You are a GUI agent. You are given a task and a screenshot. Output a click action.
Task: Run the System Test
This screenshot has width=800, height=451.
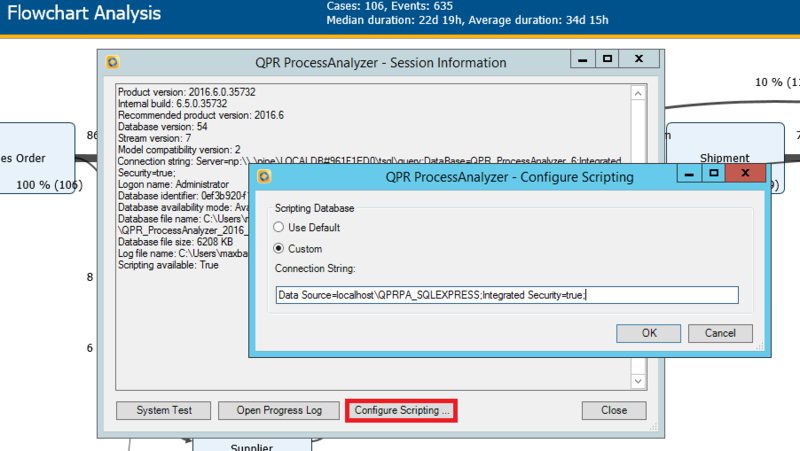click(163, 410)
